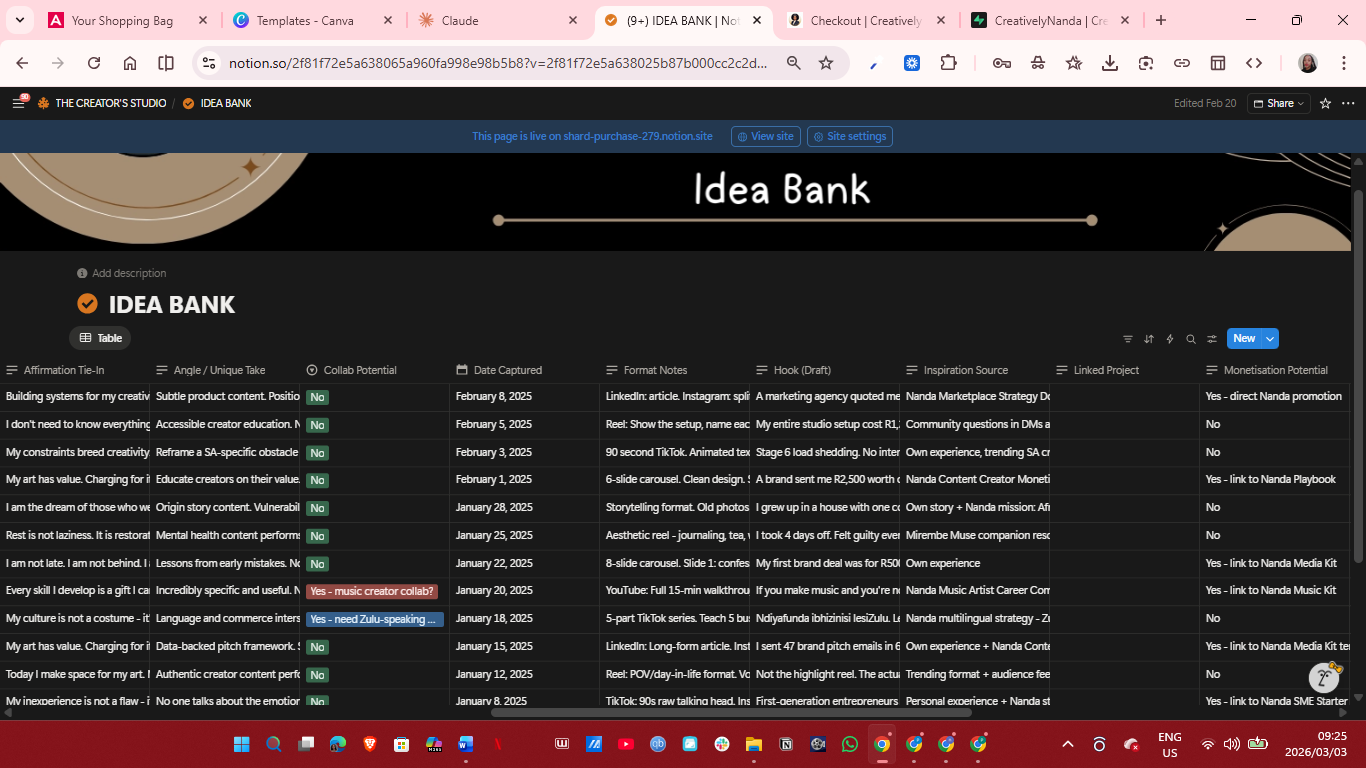Image resolution: width=1366 pixels, height=768 pixels.
Task: Search the Idea Bank database using the magnifier icon
Action: (1190, 339)
